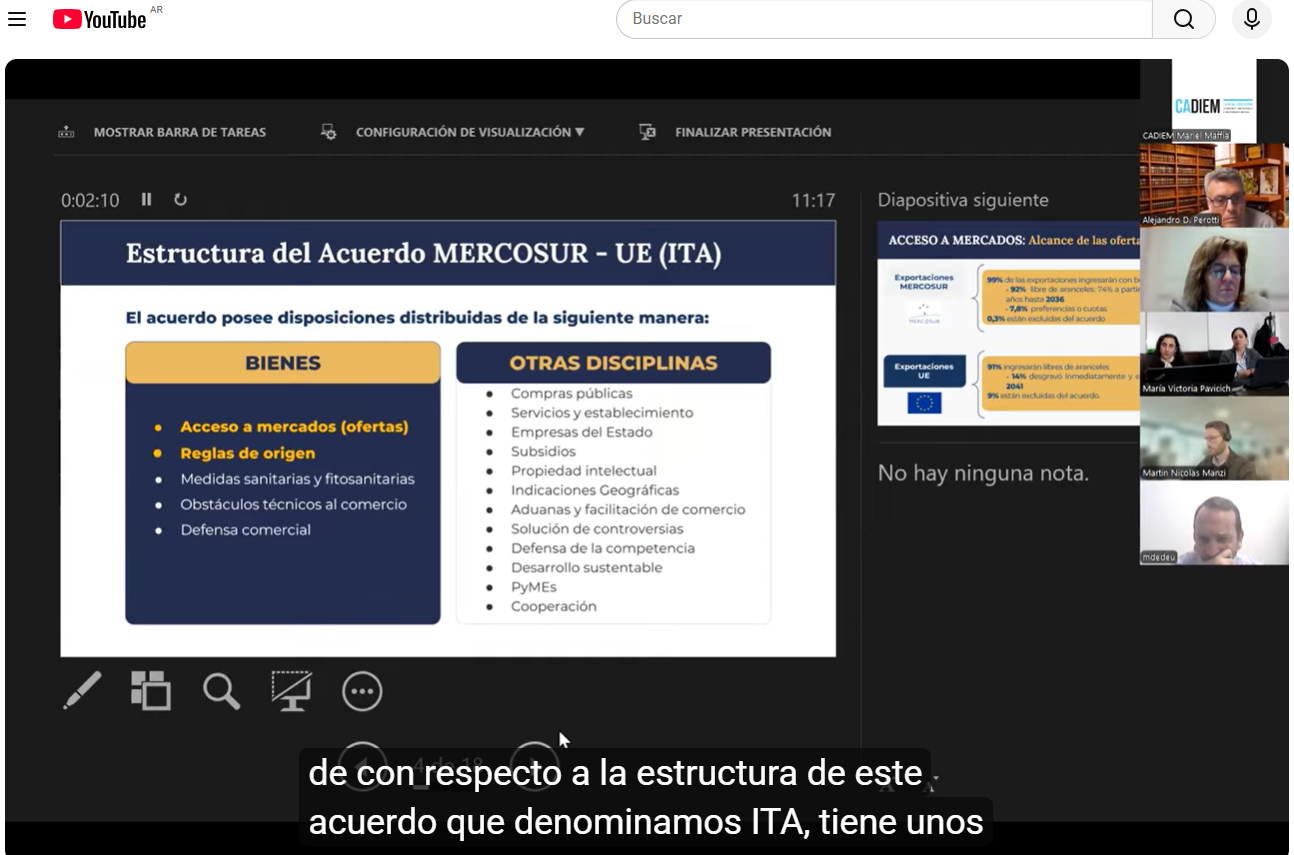Image resolution: width=1294 pixels, height=855 pixels.
Task: Click 'PyMEs' list item
Action: click(x=534, y=587)
